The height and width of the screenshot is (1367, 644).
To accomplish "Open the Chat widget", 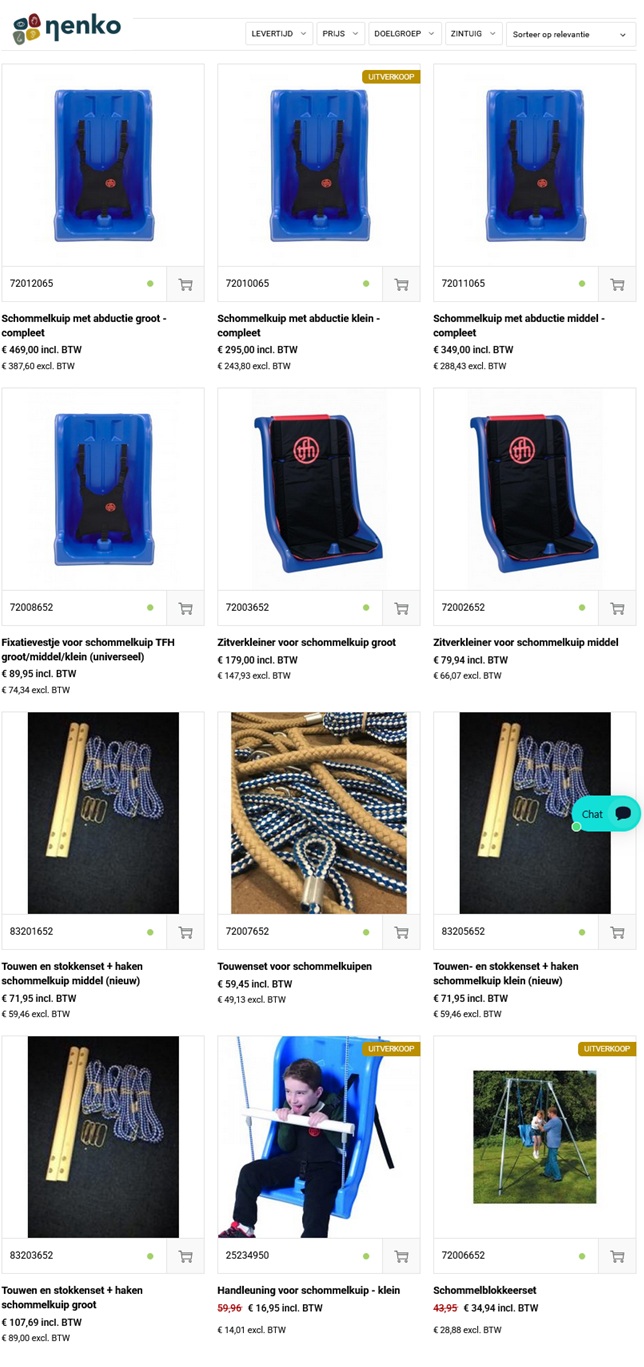I will 606,814.
